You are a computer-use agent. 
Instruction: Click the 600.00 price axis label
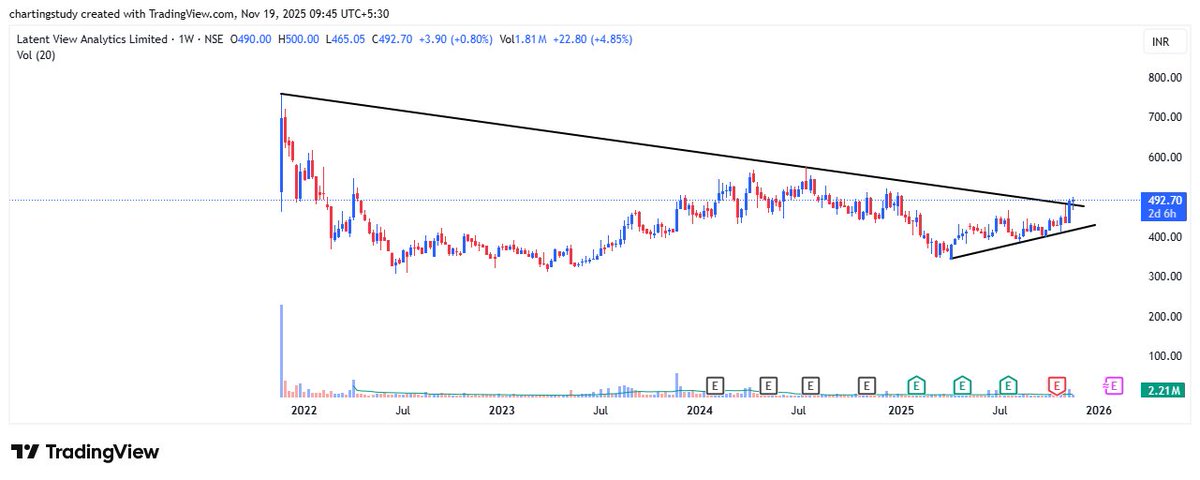tap(1165, 157)
